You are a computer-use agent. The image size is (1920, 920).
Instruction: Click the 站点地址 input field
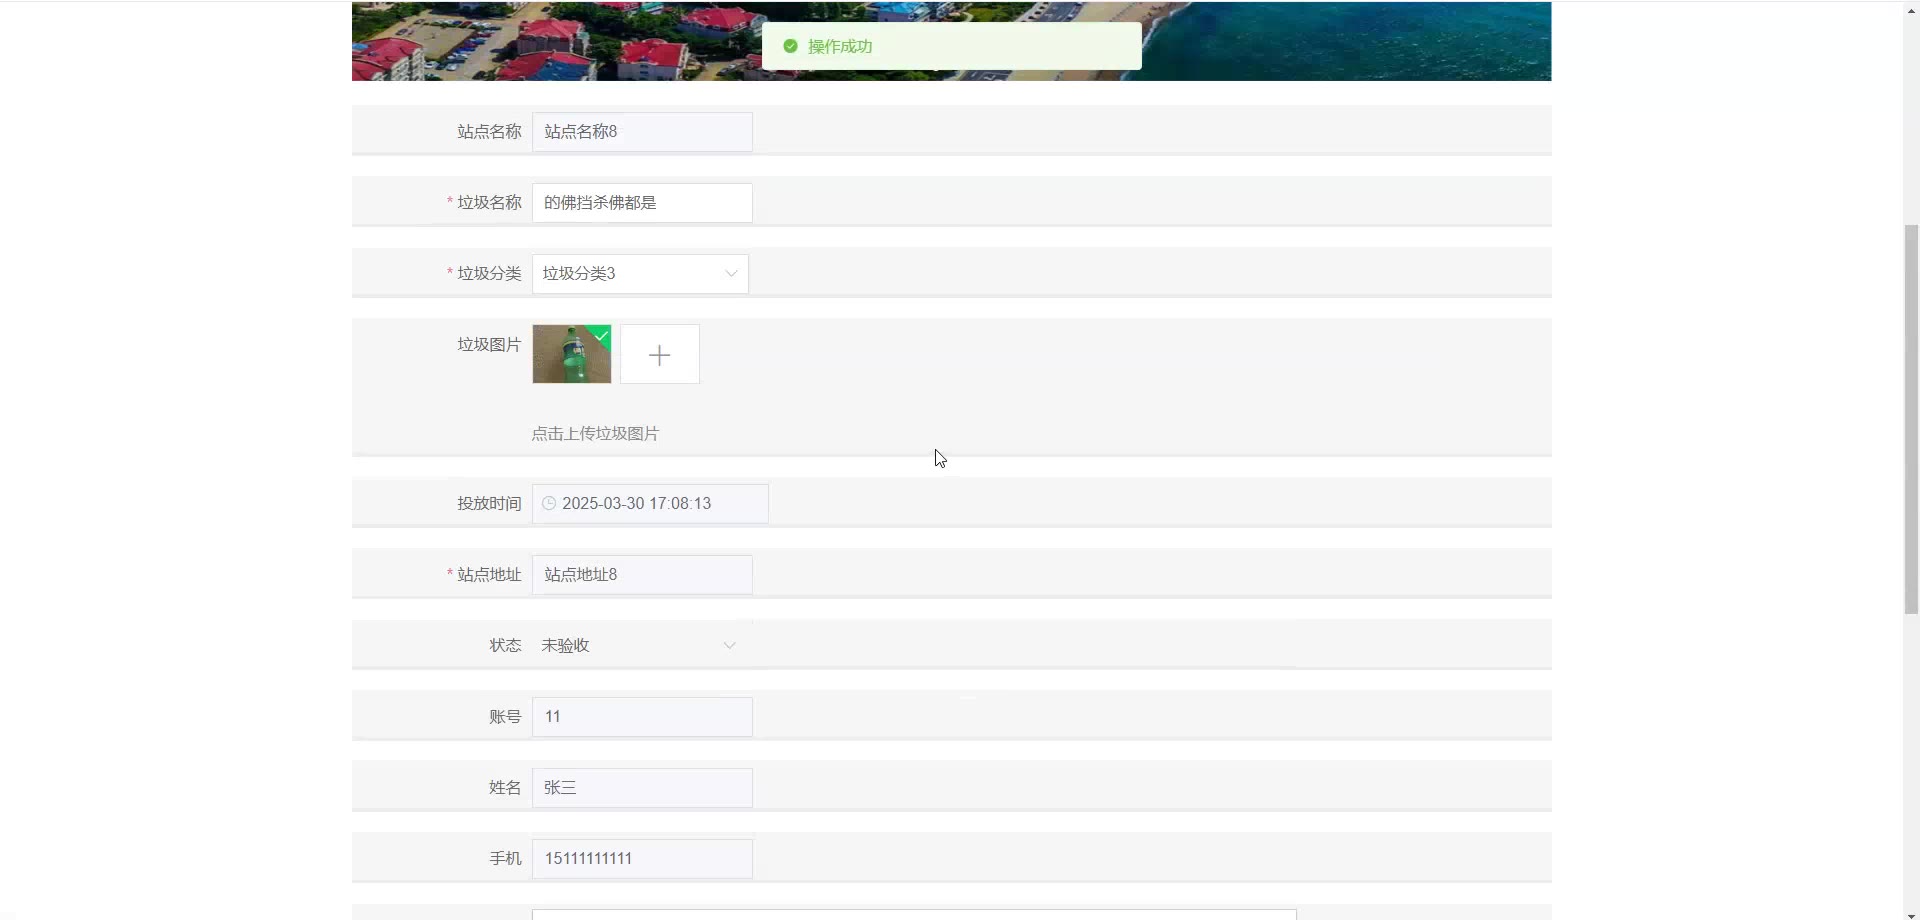point(642,575)
